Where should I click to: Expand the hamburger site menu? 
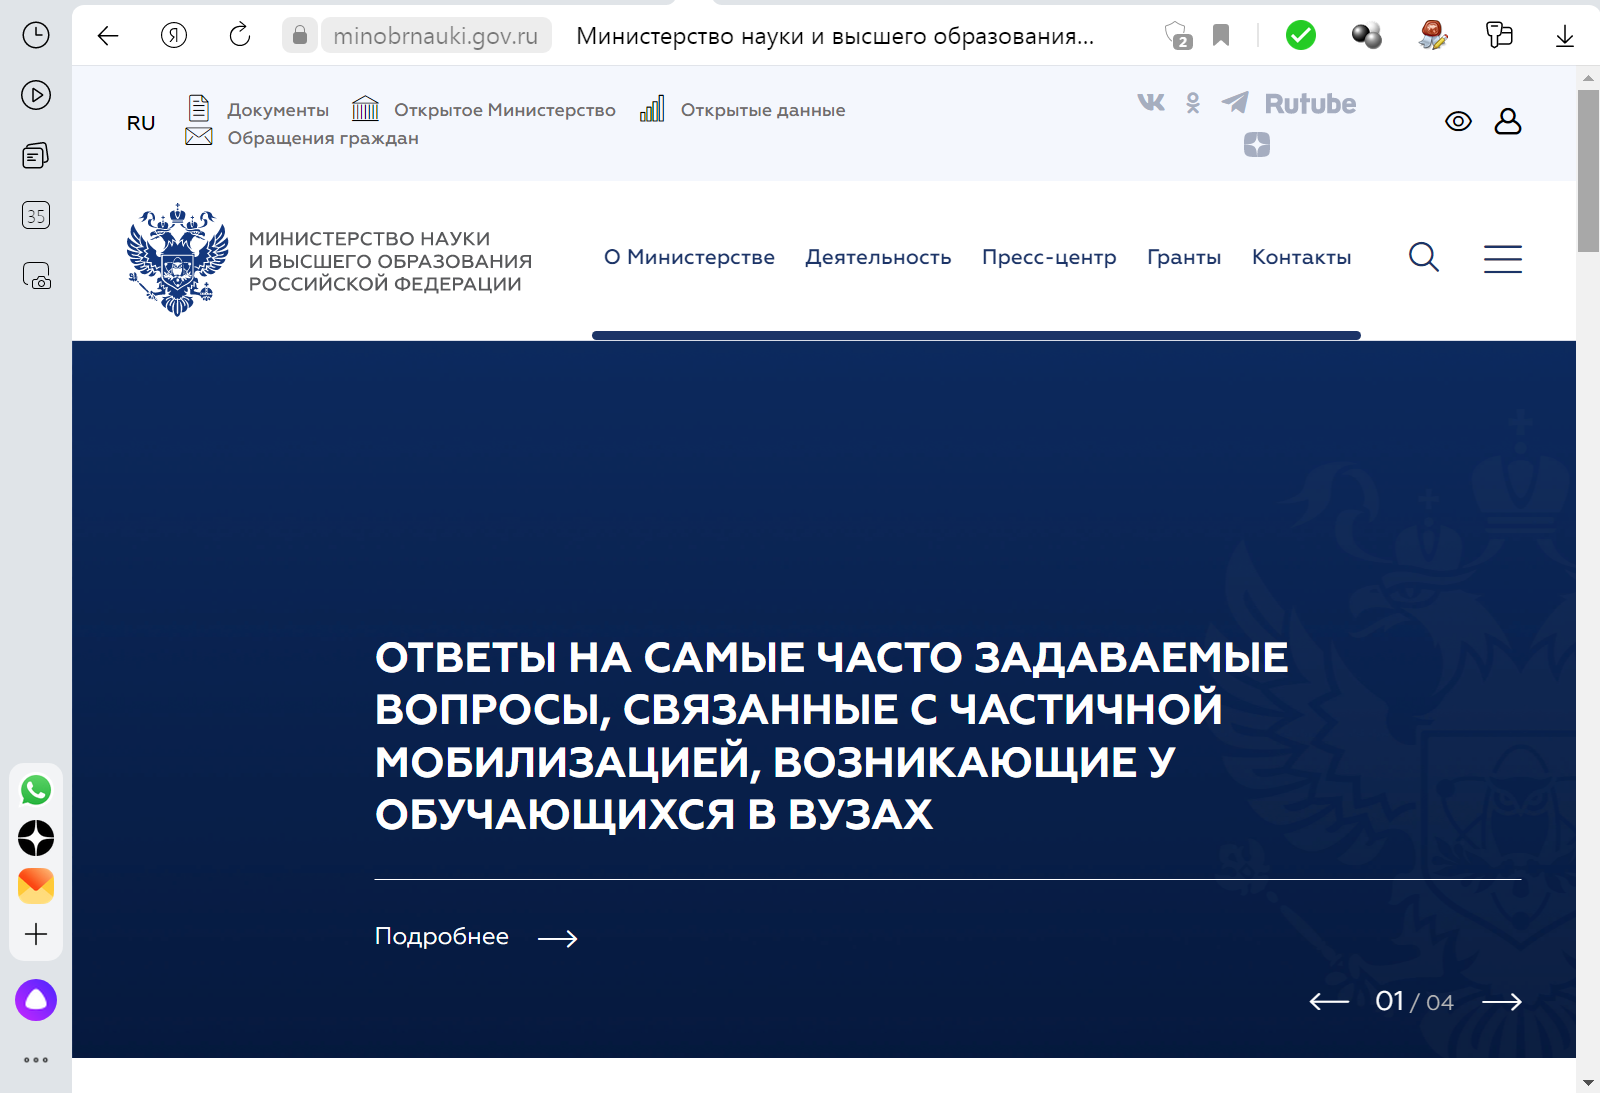(x=1502, y=259)
